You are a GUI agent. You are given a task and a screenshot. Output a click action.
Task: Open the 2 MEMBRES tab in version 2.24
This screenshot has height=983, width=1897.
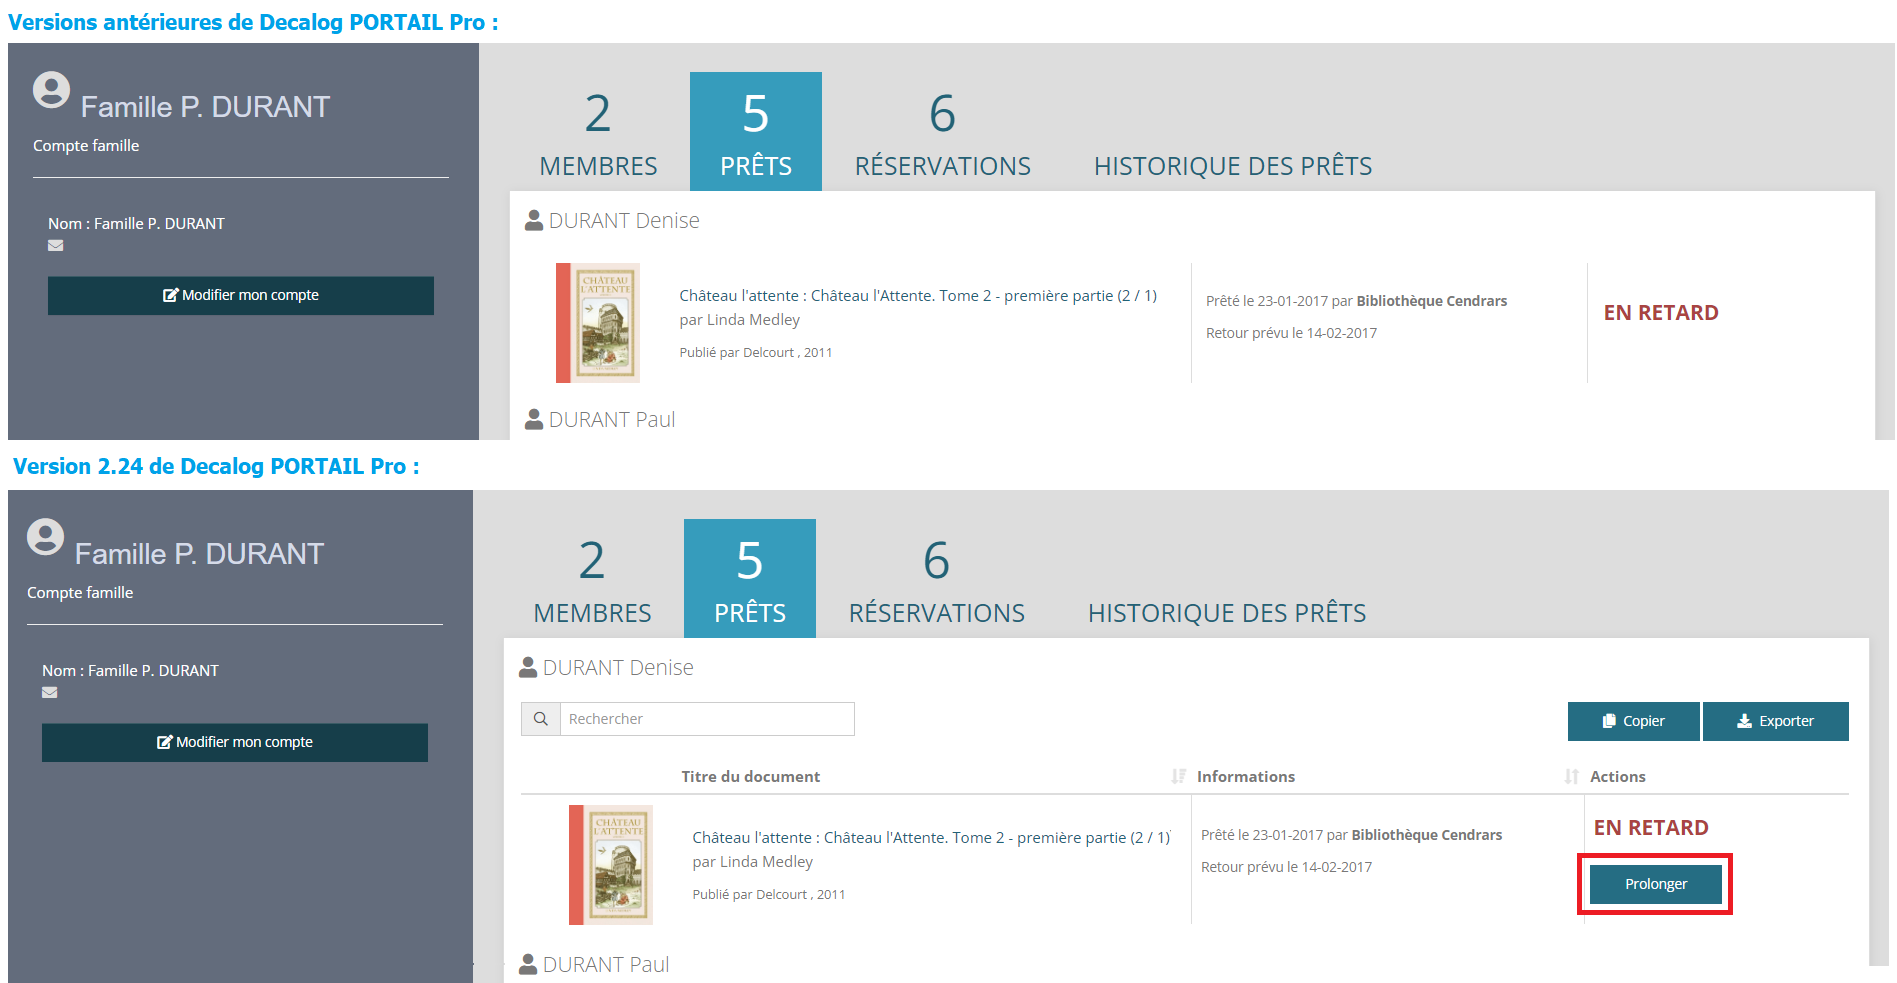[592, 580]
